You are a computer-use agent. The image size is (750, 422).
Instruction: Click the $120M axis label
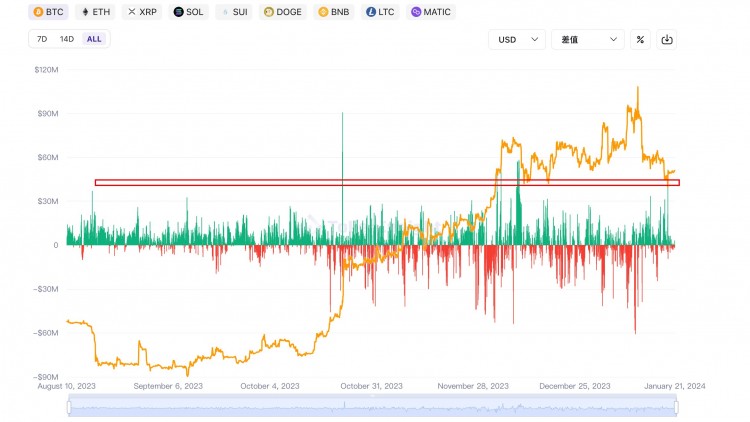click(46, 70)
